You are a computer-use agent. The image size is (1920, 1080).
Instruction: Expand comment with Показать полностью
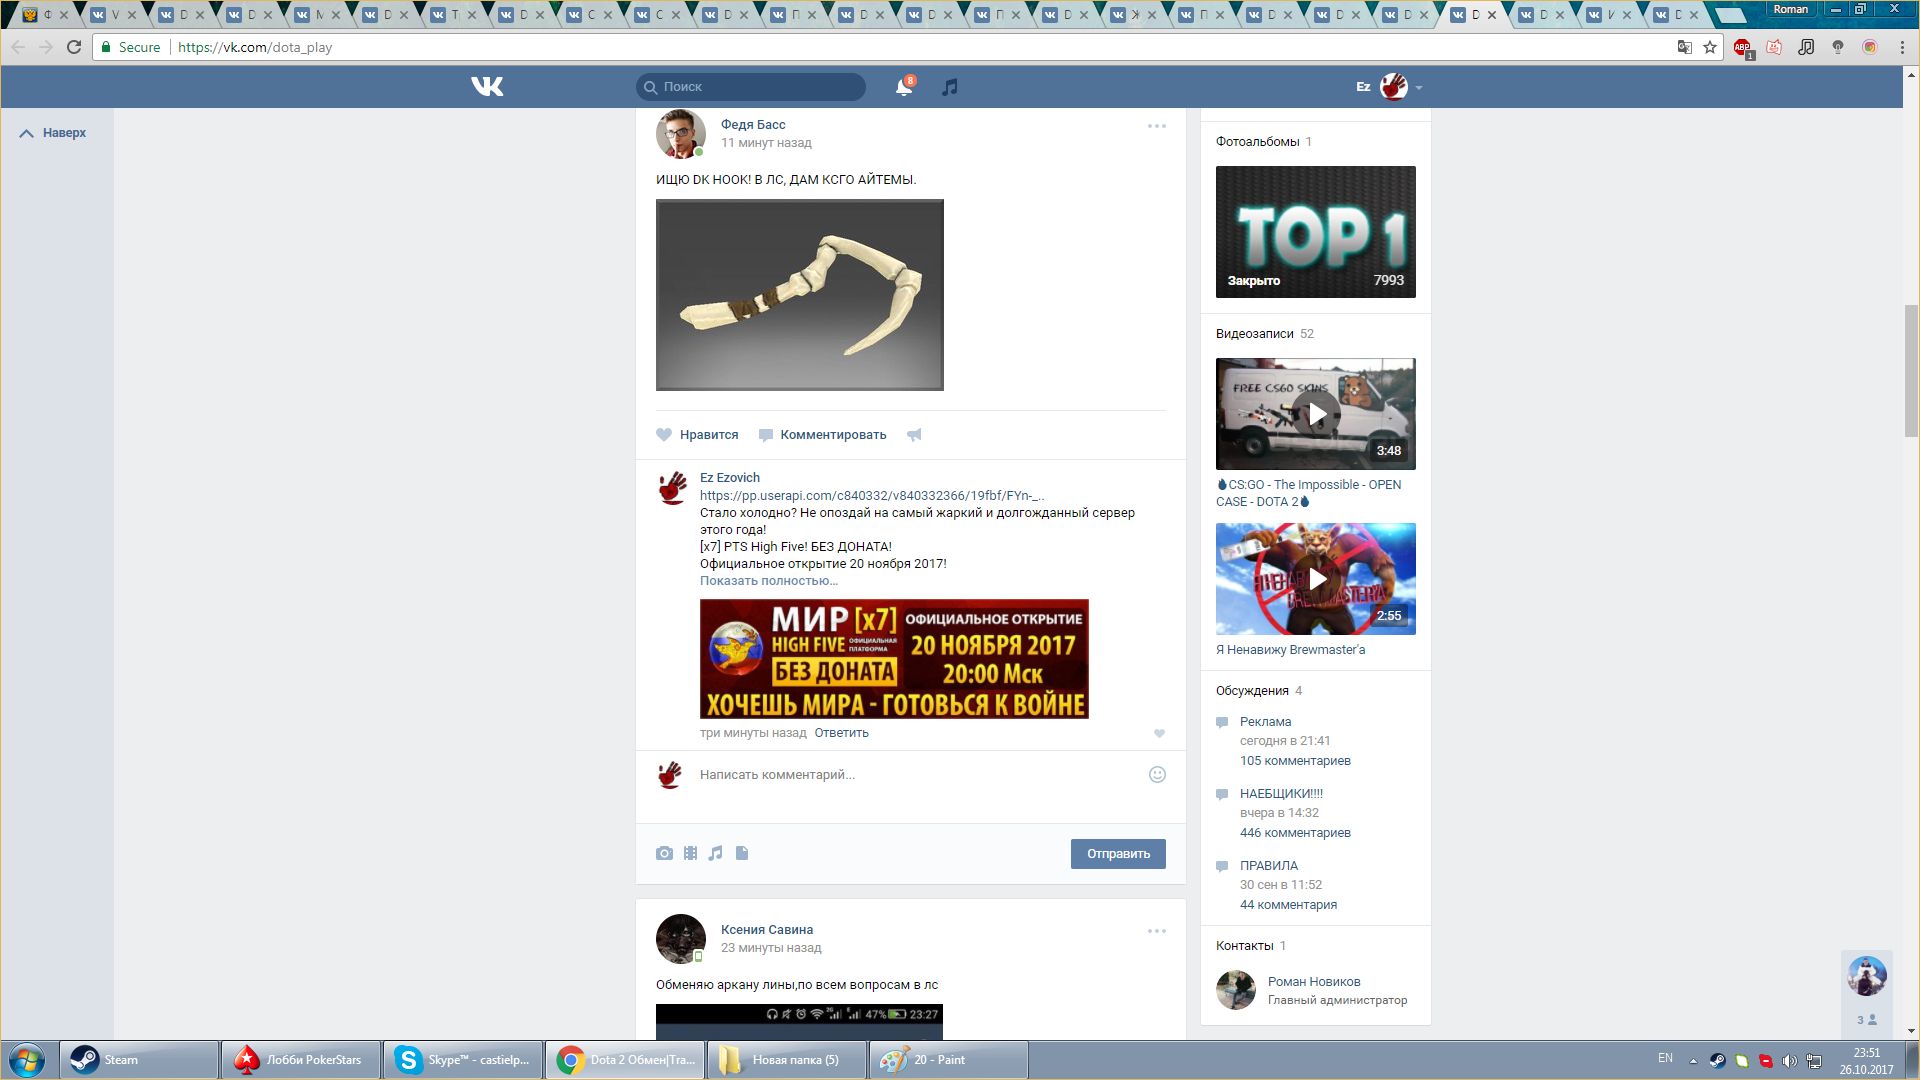(x=768, y=581)
